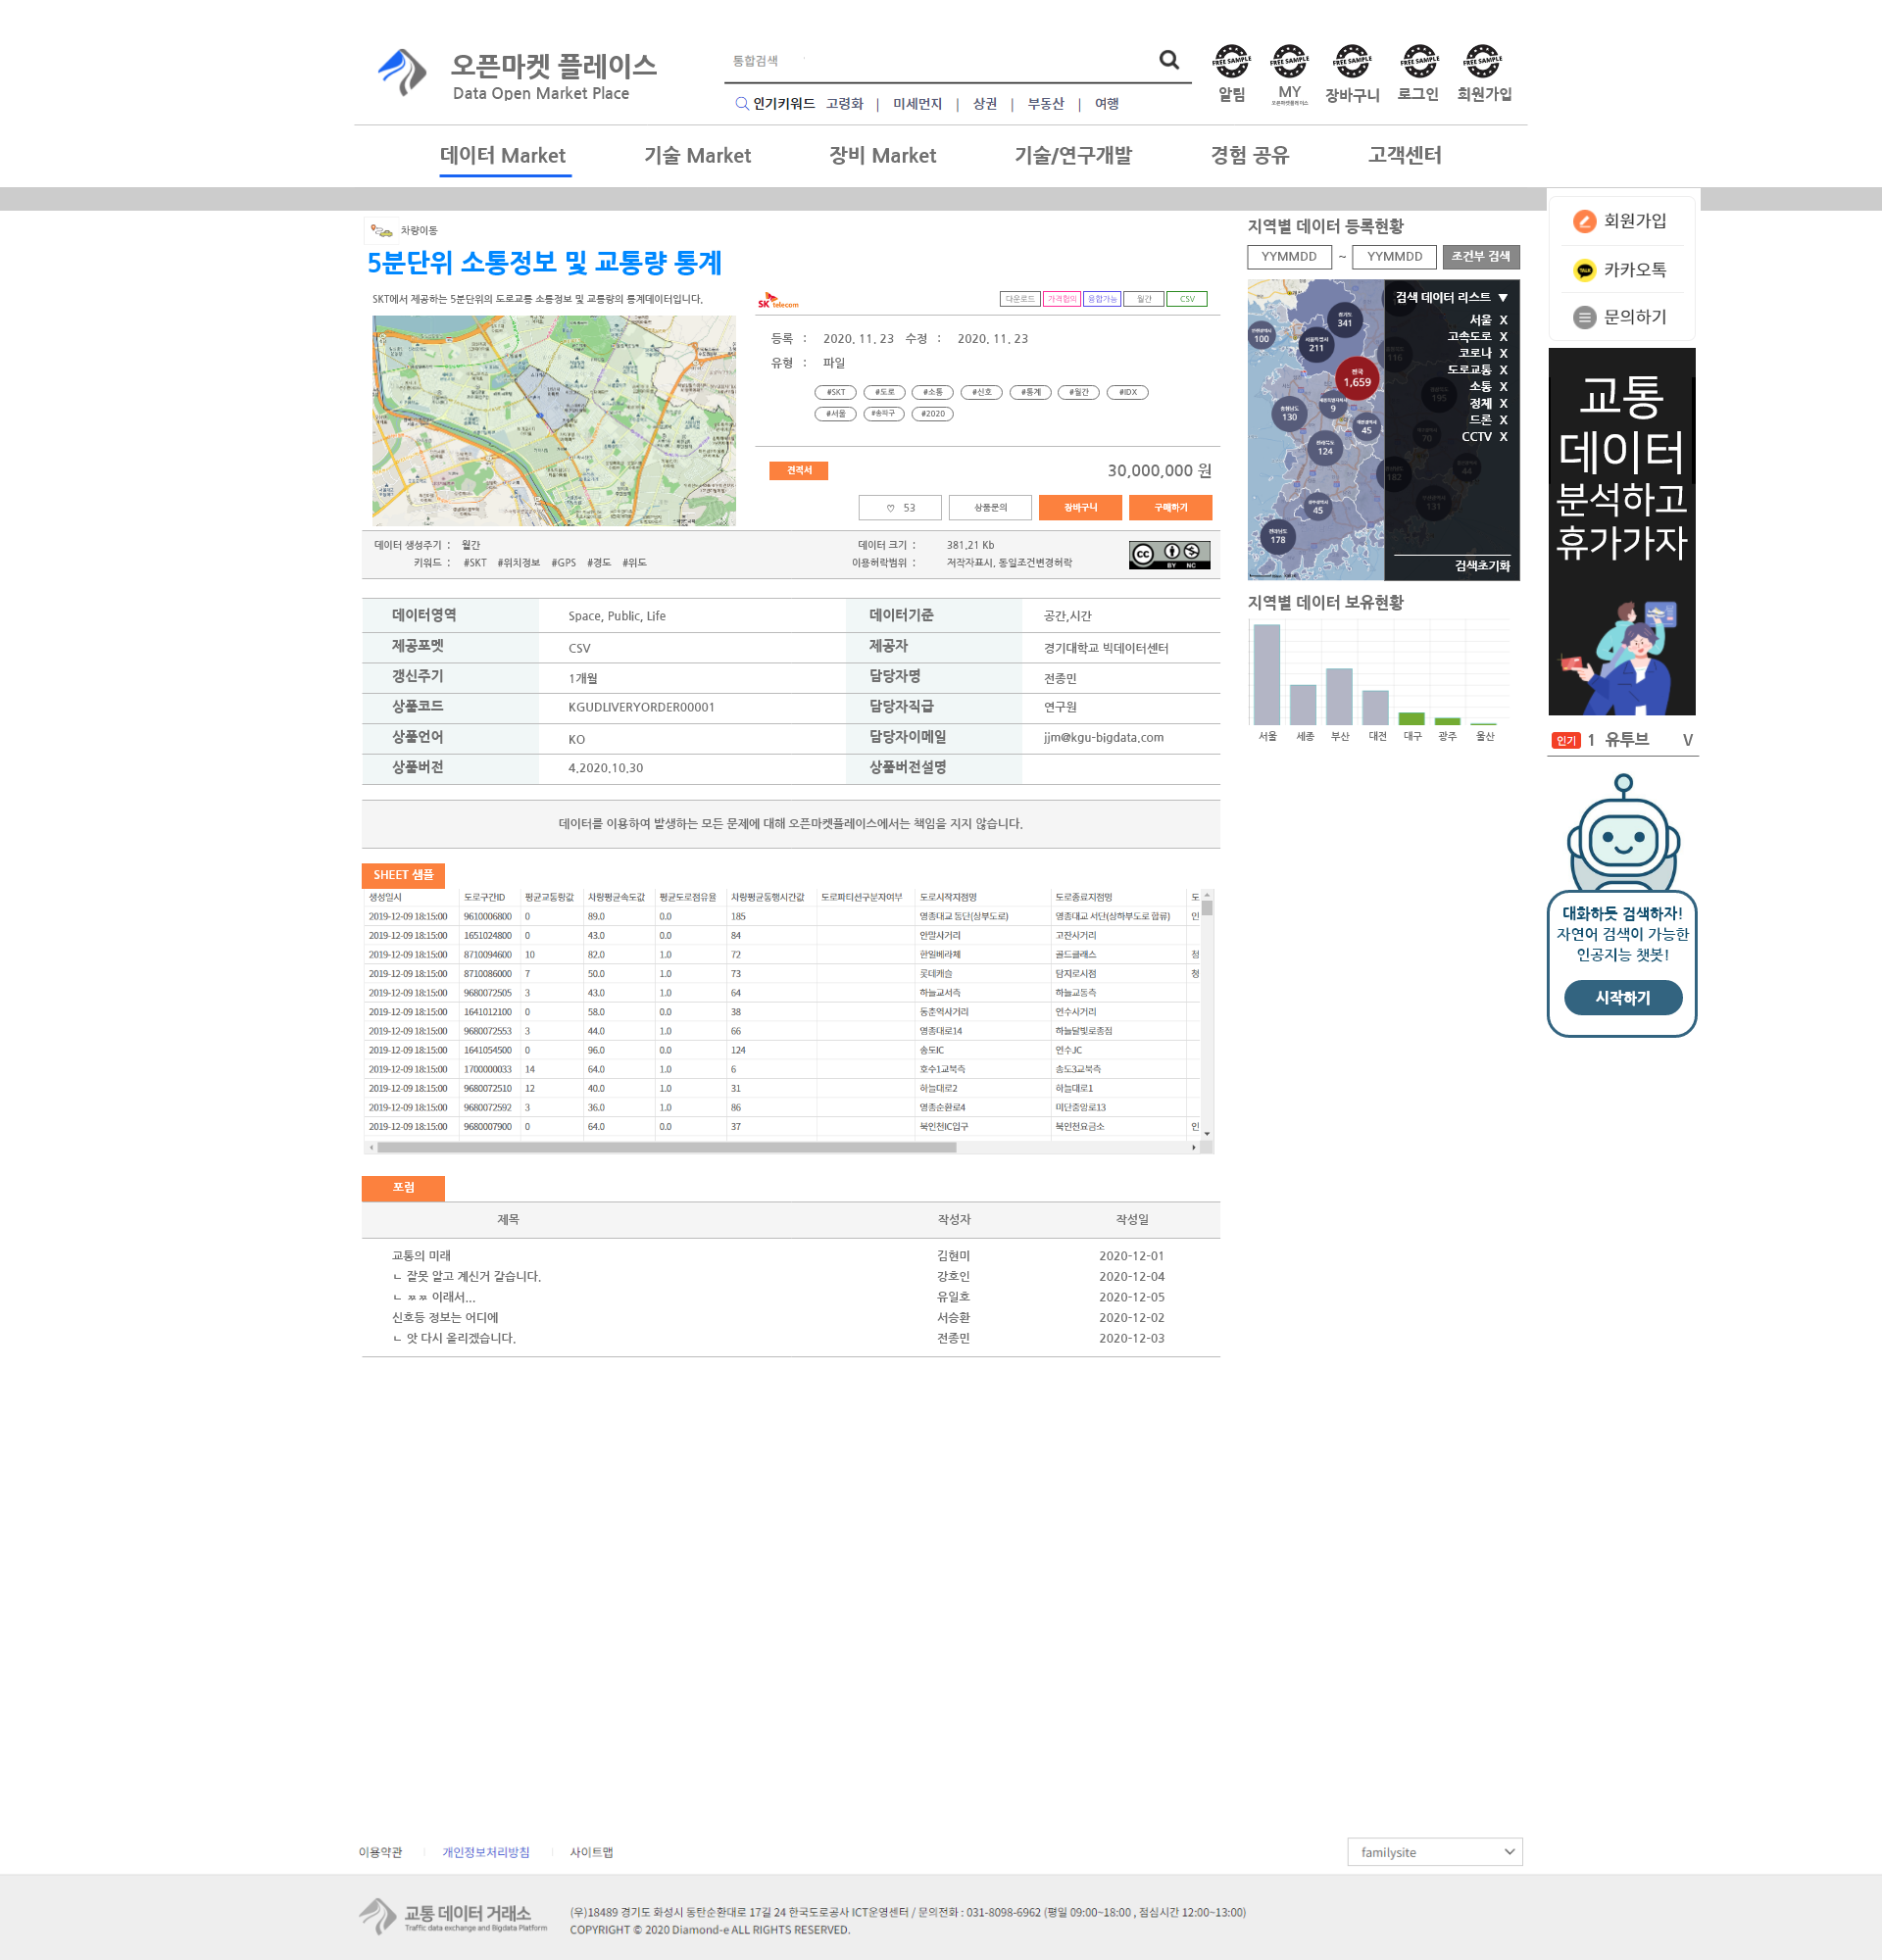Open the familysite dropdown
The image size is (1882, 1960).
click(x=1434, y=1852)
